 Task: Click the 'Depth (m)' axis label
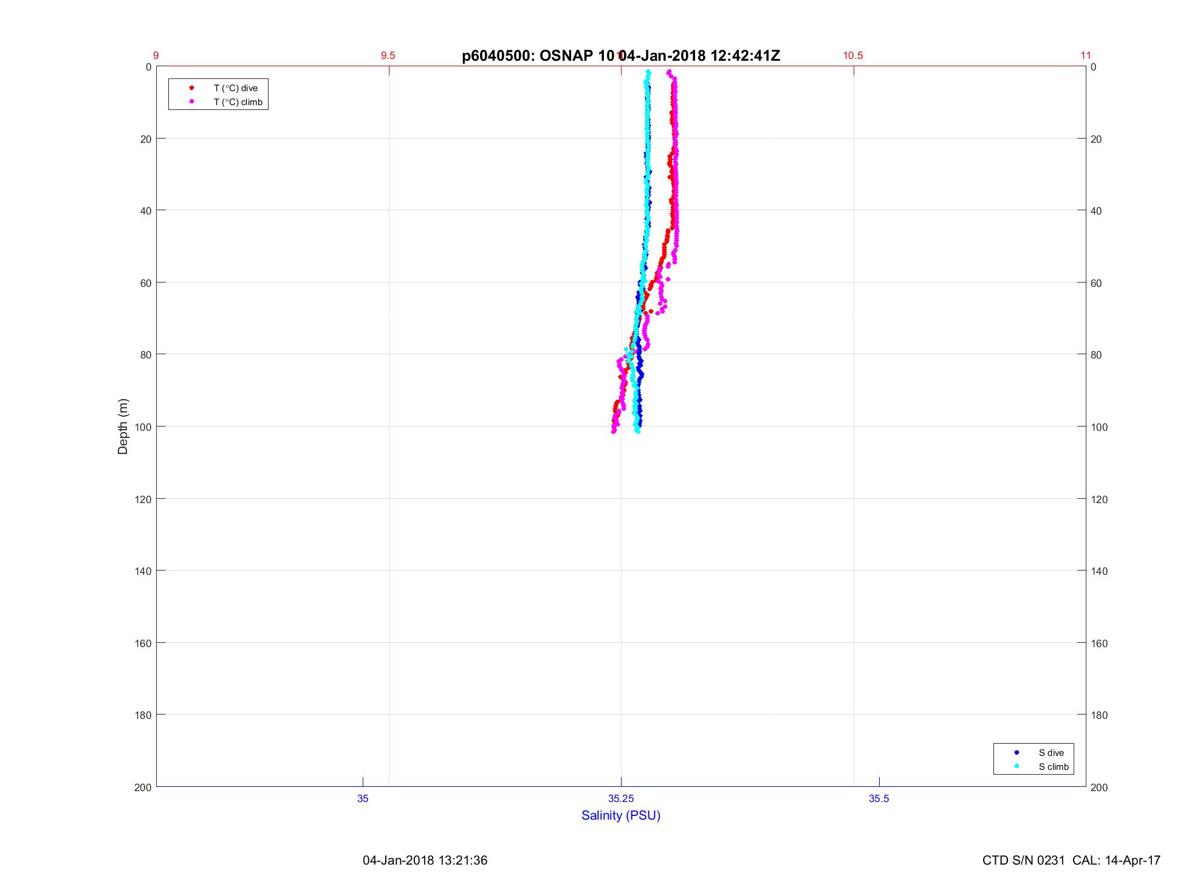(x=123, y=426)
